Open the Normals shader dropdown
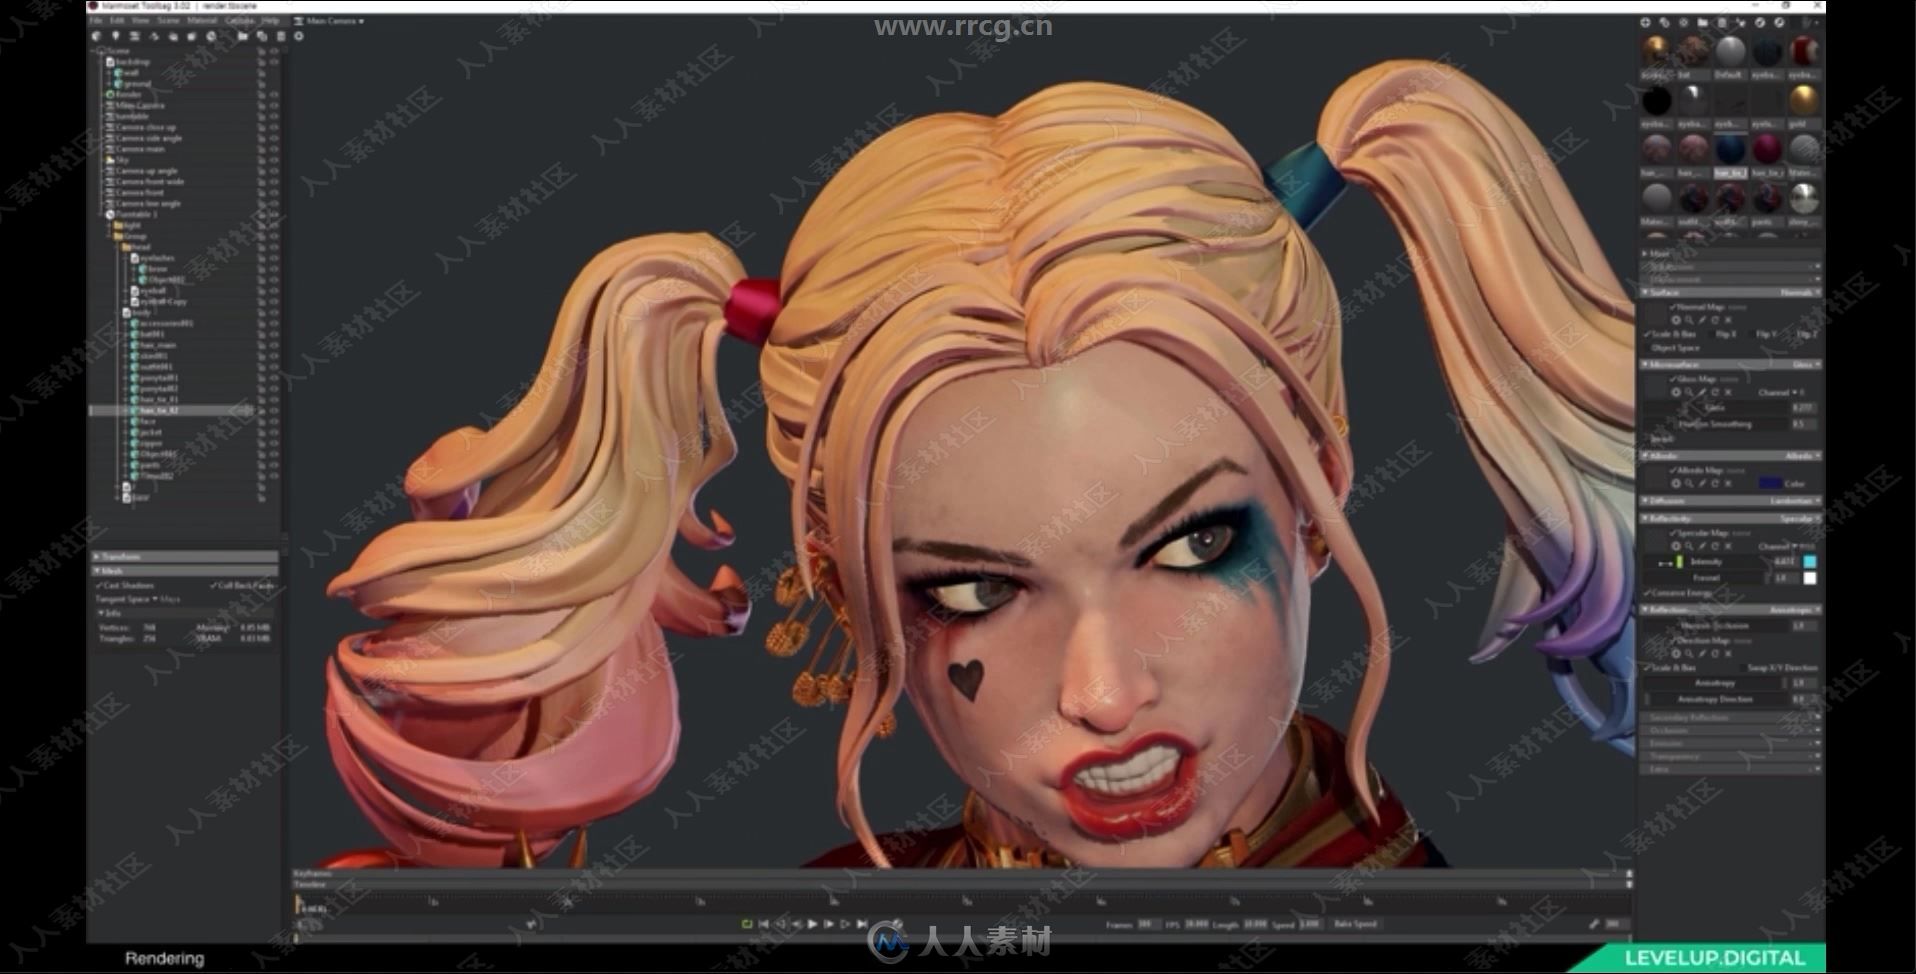The height and width of the screenshot is (974, 1916). (x=1799, y=292)
